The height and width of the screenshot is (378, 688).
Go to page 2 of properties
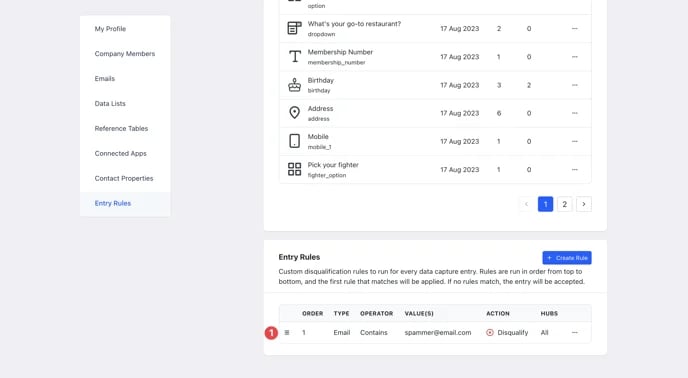[565, 204]
